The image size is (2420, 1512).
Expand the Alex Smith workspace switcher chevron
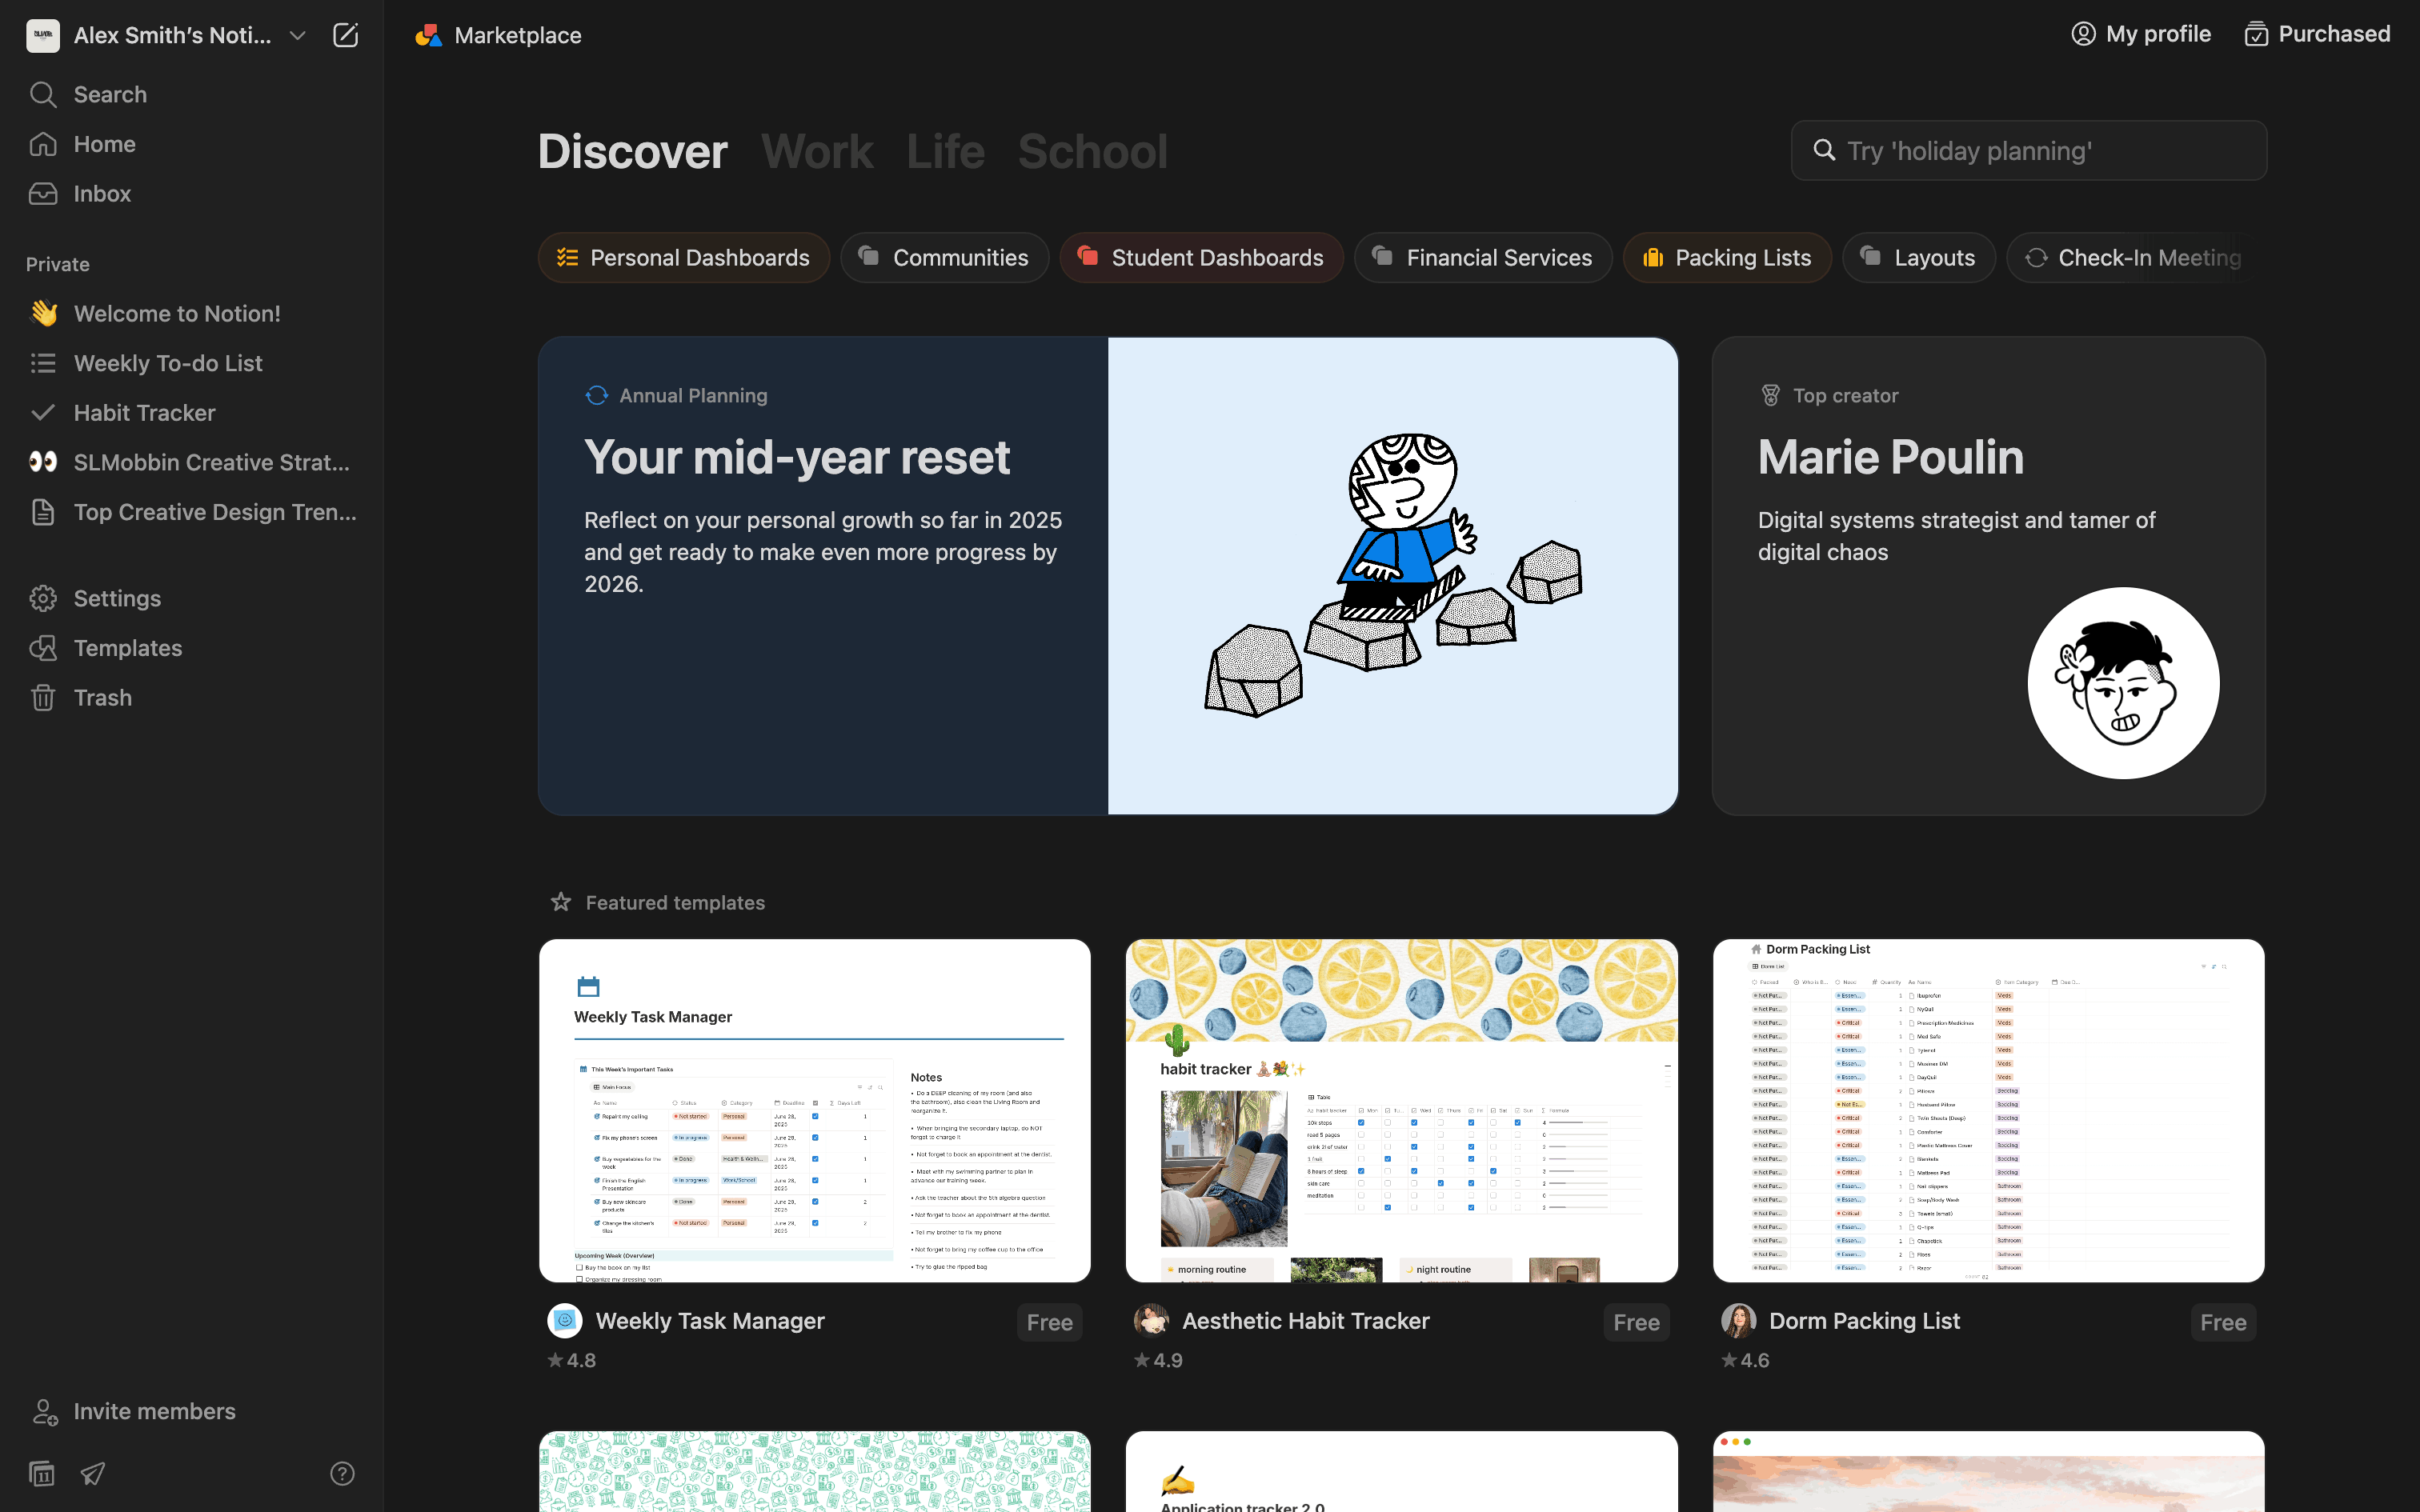click(x=297, y=35)
